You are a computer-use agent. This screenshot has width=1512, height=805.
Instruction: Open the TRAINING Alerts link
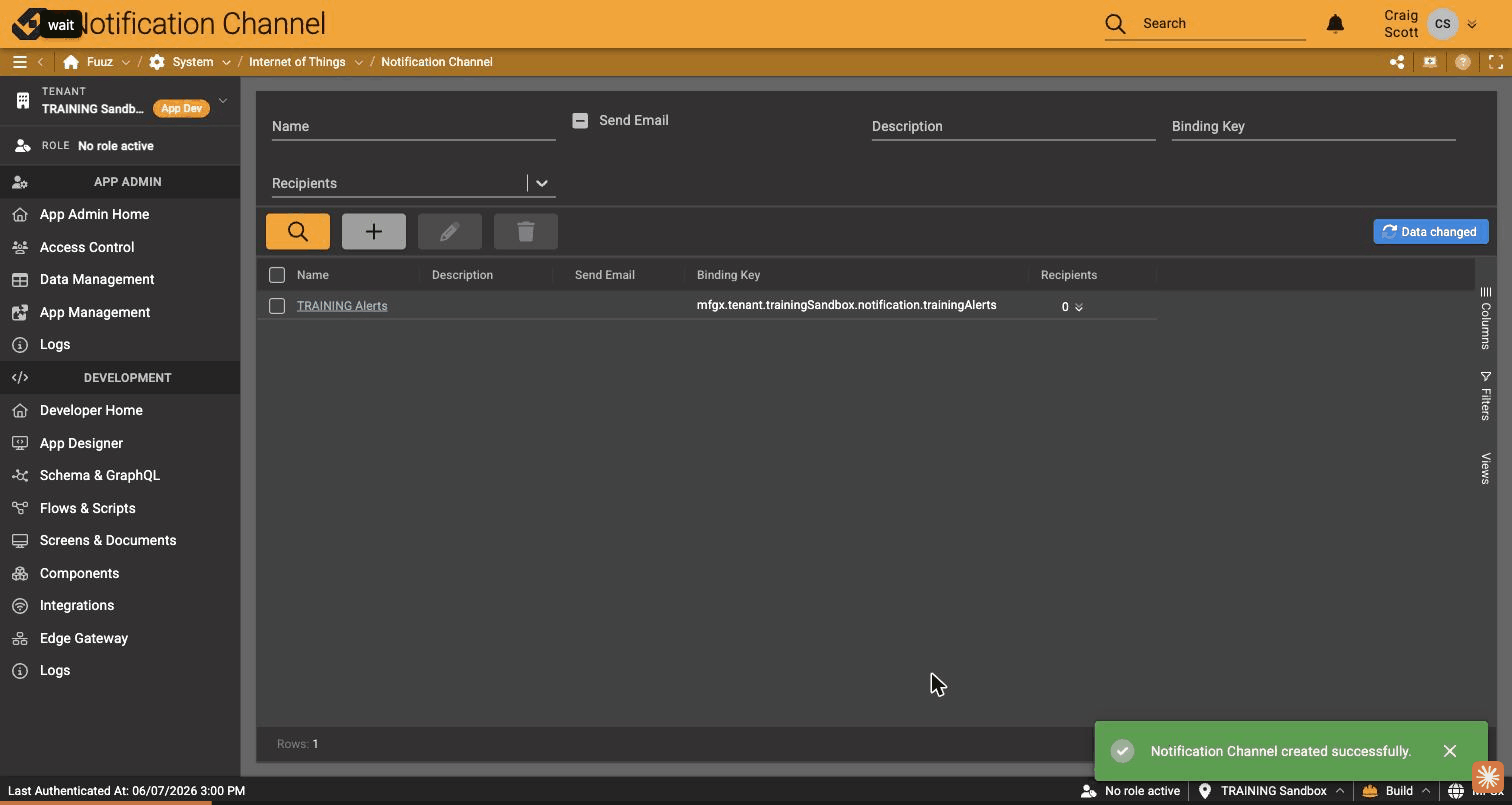click(x=342, y=306)
